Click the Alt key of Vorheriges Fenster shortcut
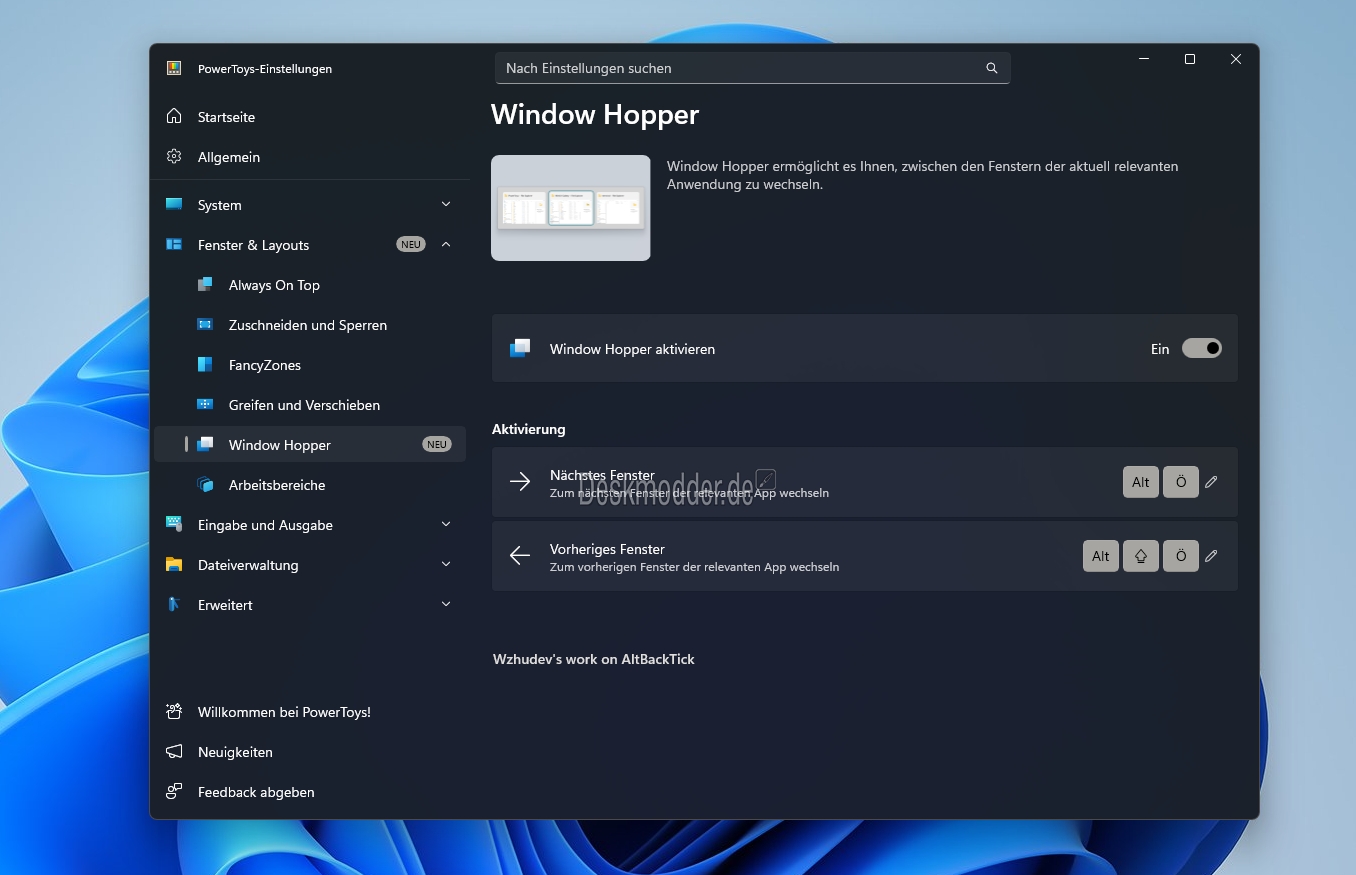 pos(1101,556)
